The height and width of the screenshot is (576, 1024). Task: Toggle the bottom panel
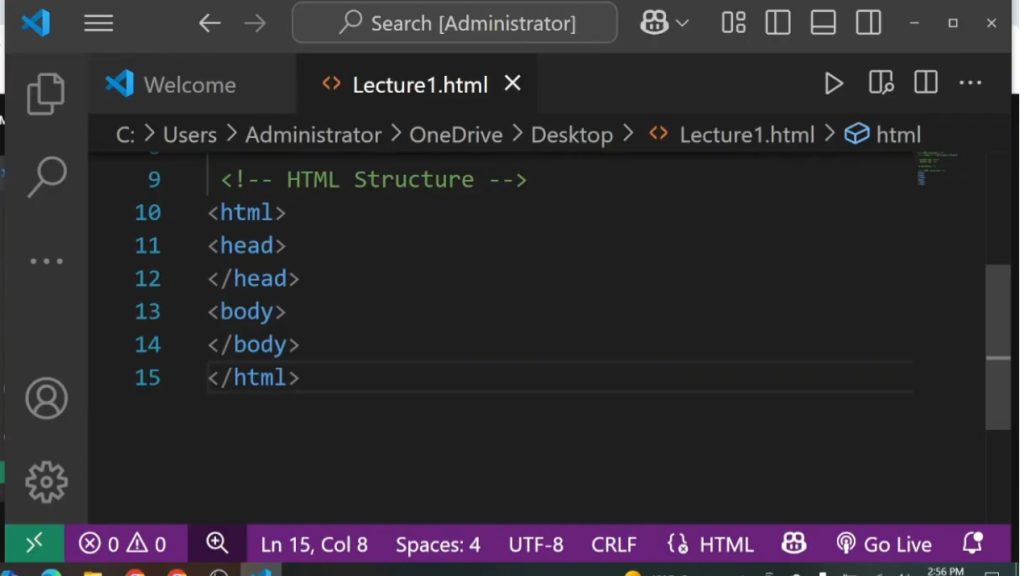[823, 23]
